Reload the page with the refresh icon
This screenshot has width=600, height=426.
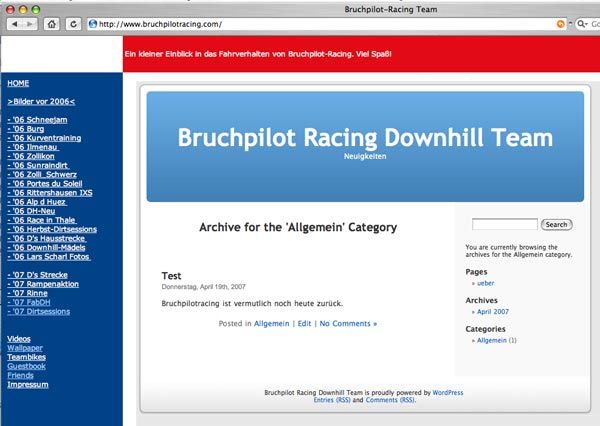(73, 24)
